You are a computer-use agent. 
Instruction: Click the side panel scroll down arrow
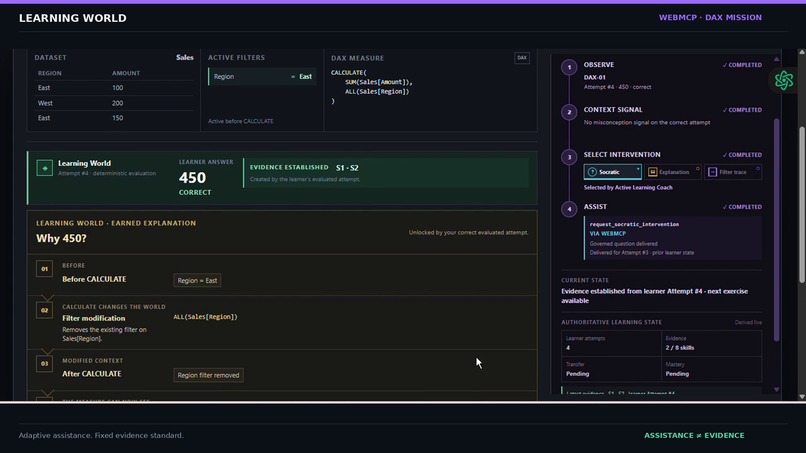coord(776,390)
